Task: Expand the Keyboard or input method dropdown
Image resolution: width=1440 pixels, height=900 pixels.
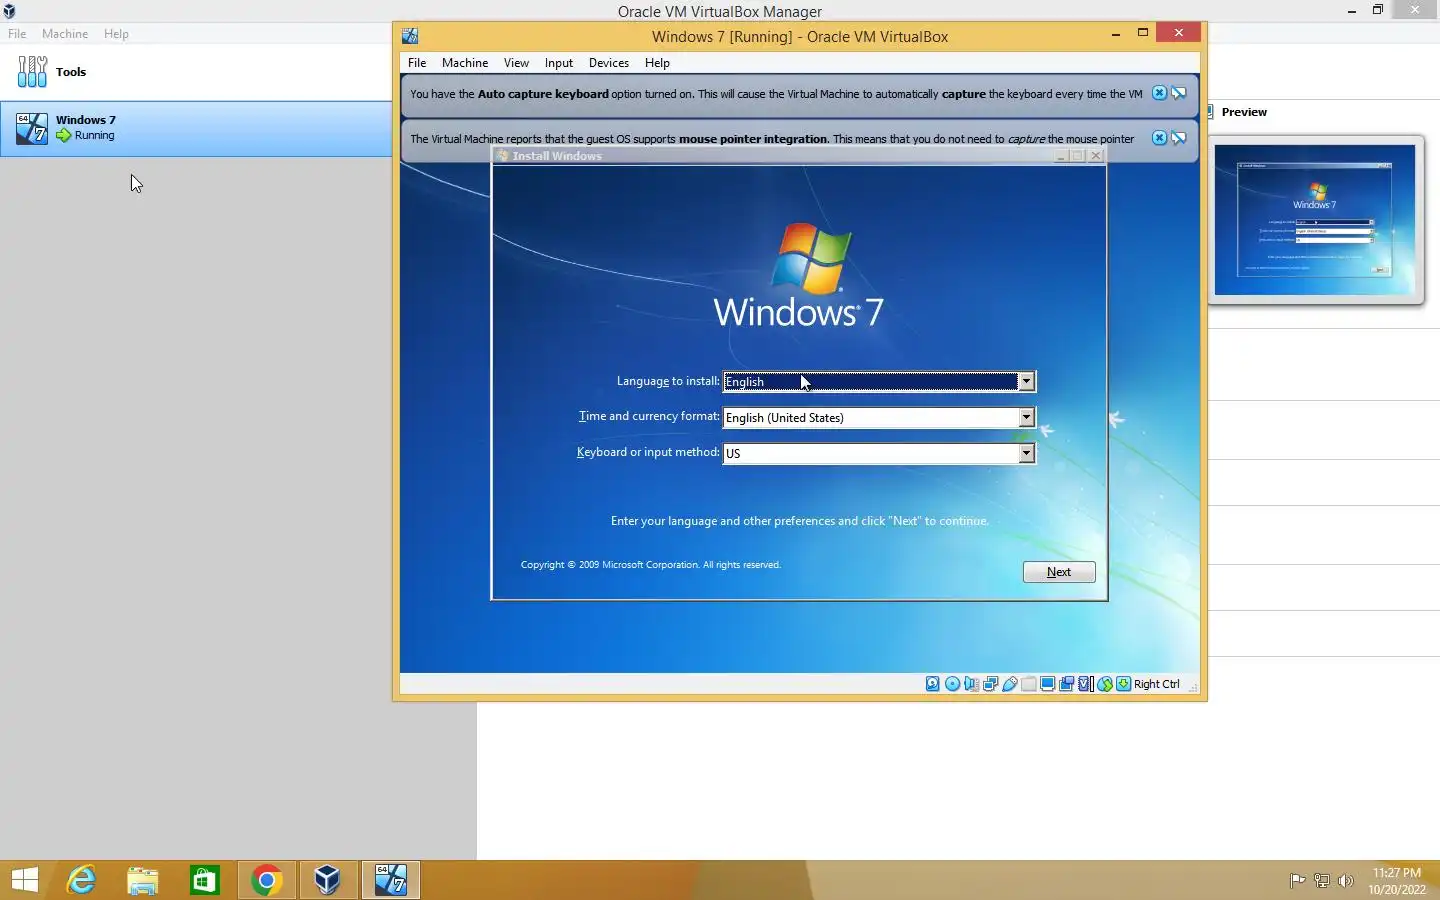Action: [1026, 454]
